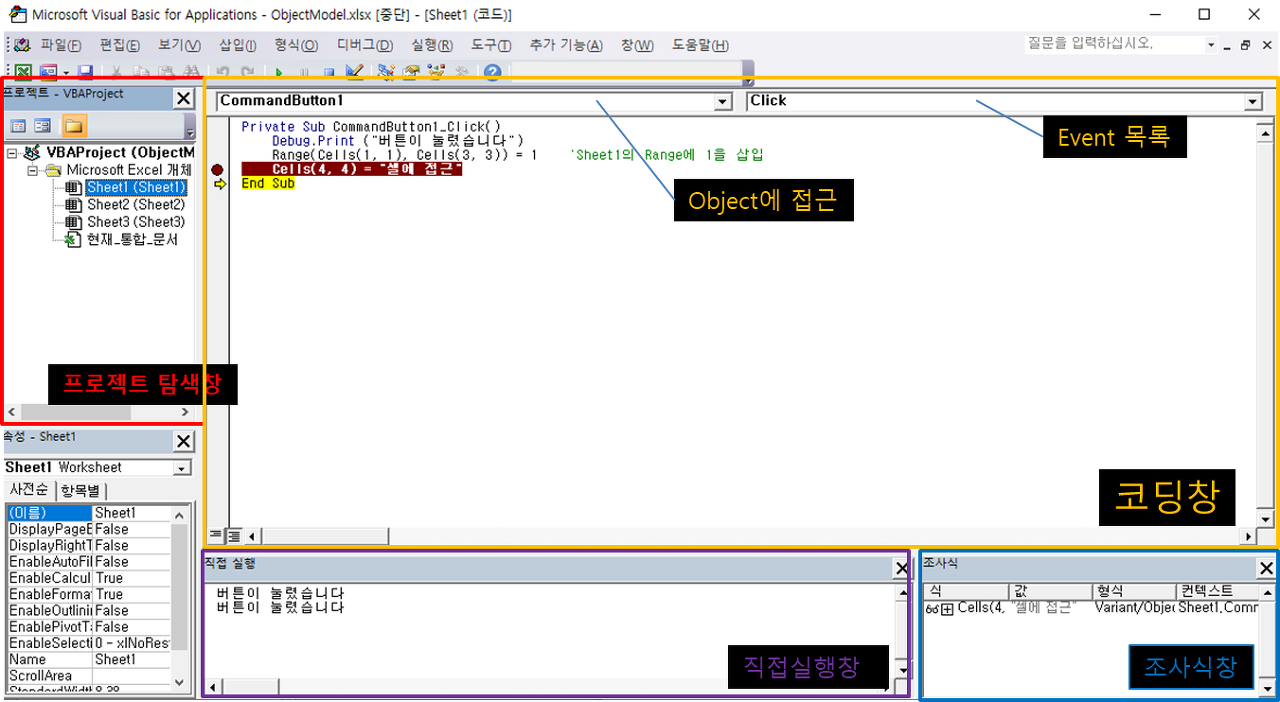Open the 삽입 menu
Image resolution: width=1280 pixels, height=702 pixels.
click(x=238, y=45)
